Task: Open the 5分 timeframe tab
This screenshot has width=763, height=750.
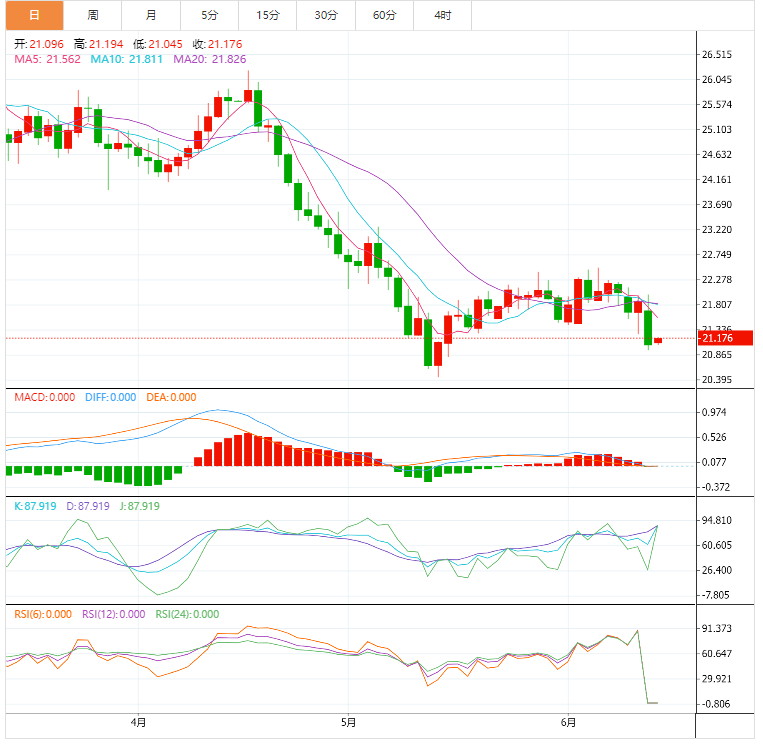Action: tap(209, 16)
